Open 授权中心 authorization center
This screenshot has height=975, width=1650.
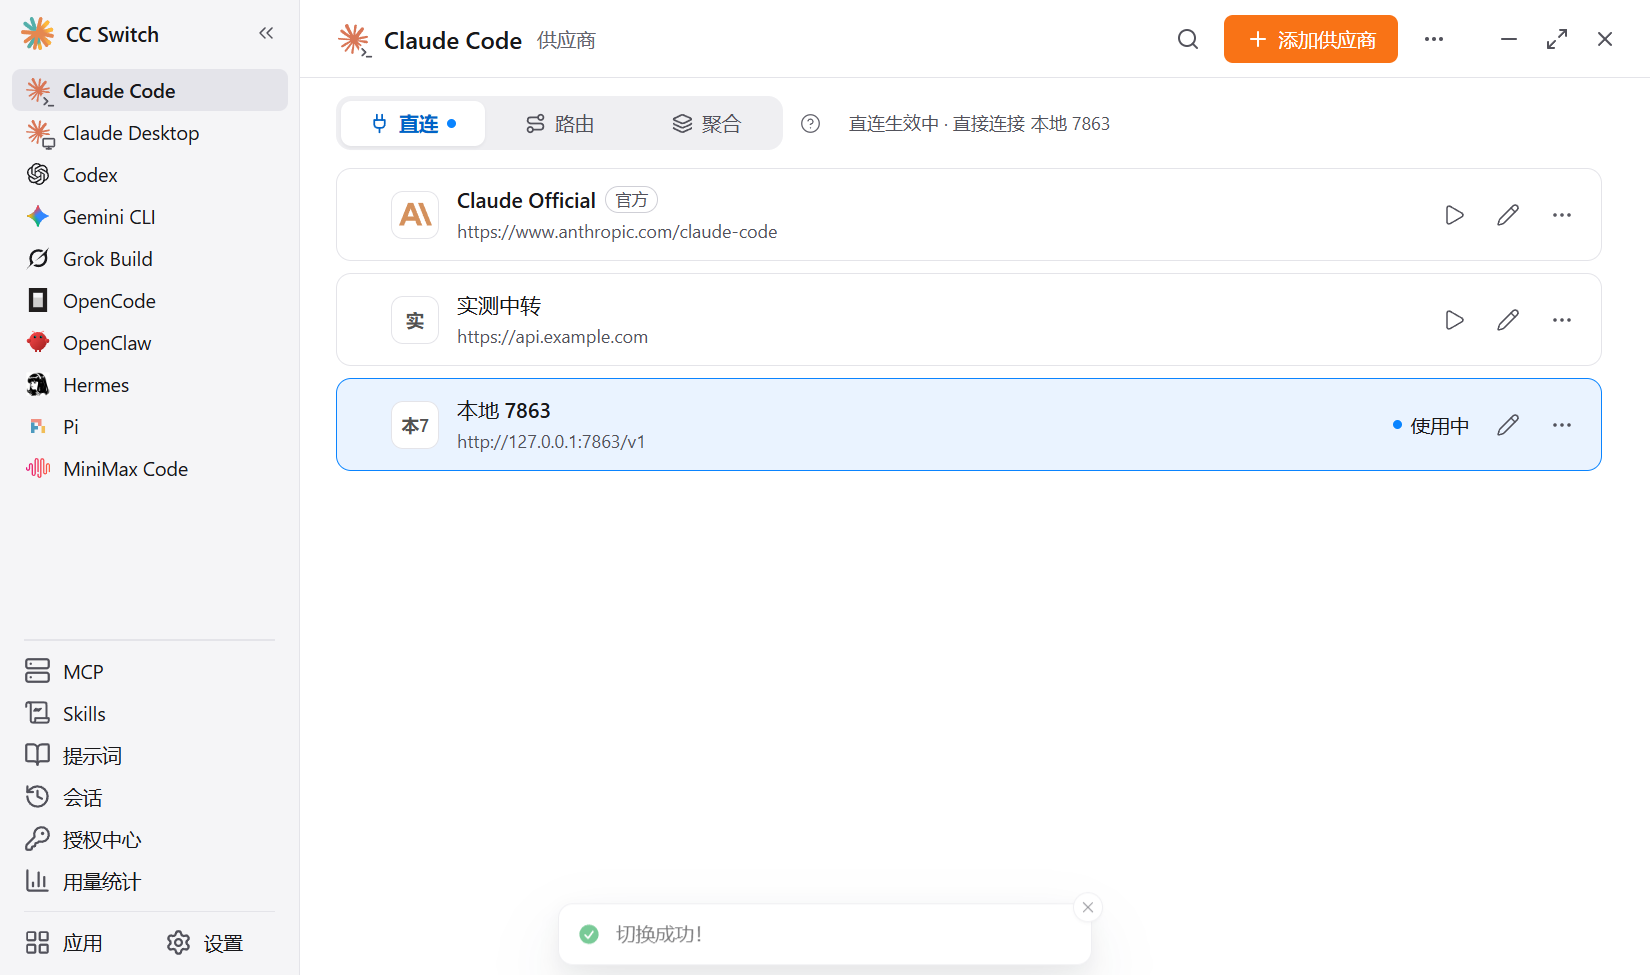pos(150,840)
